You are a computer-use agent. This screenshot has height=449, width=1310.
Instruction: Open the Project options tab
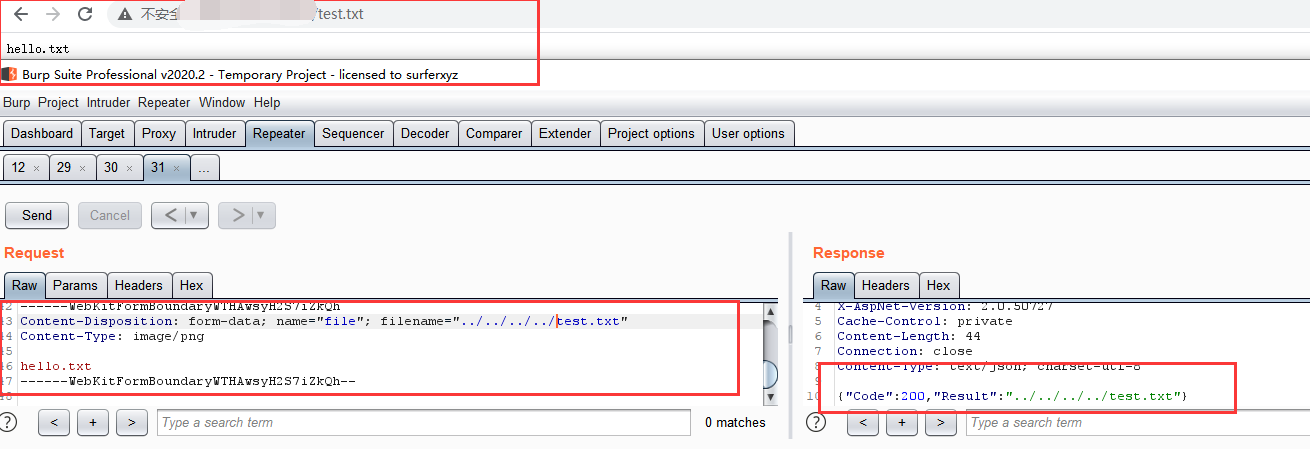(651, 133)
